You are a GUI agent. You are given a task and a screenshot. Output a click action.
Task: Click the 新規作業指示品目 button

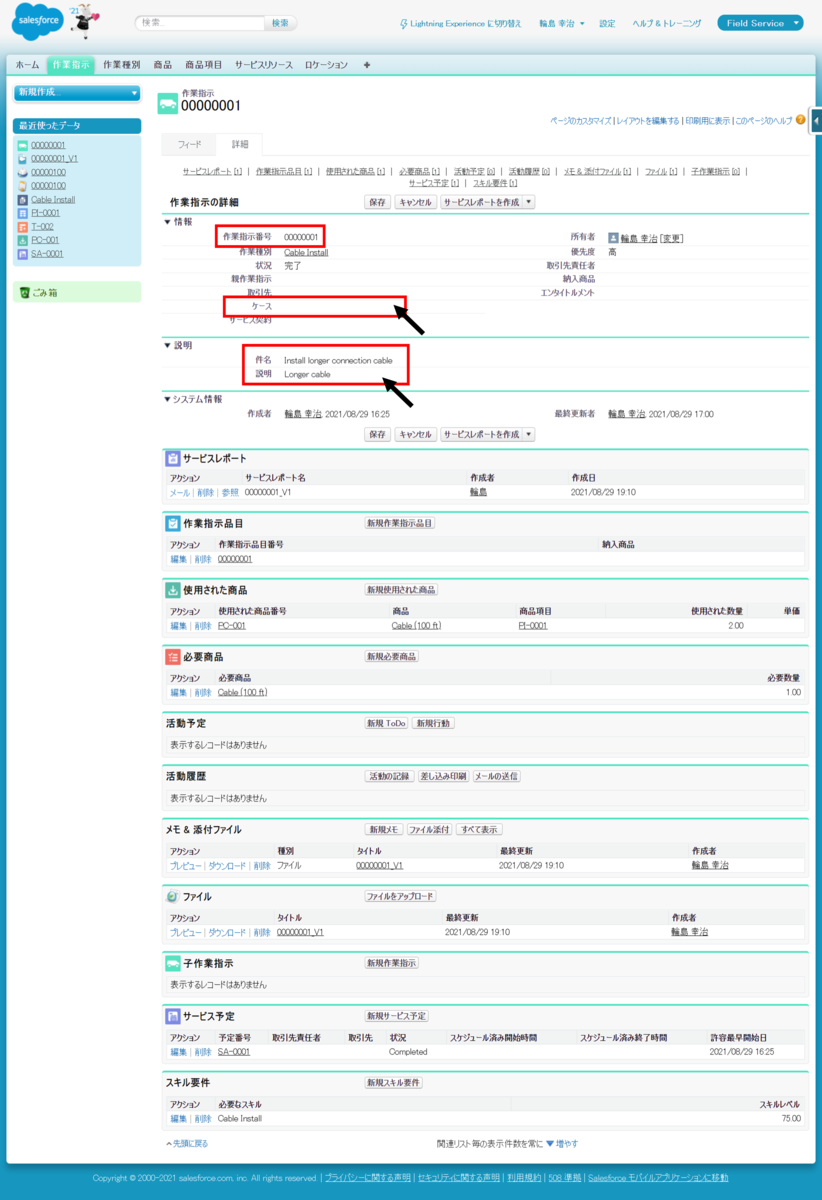point(400,523)
